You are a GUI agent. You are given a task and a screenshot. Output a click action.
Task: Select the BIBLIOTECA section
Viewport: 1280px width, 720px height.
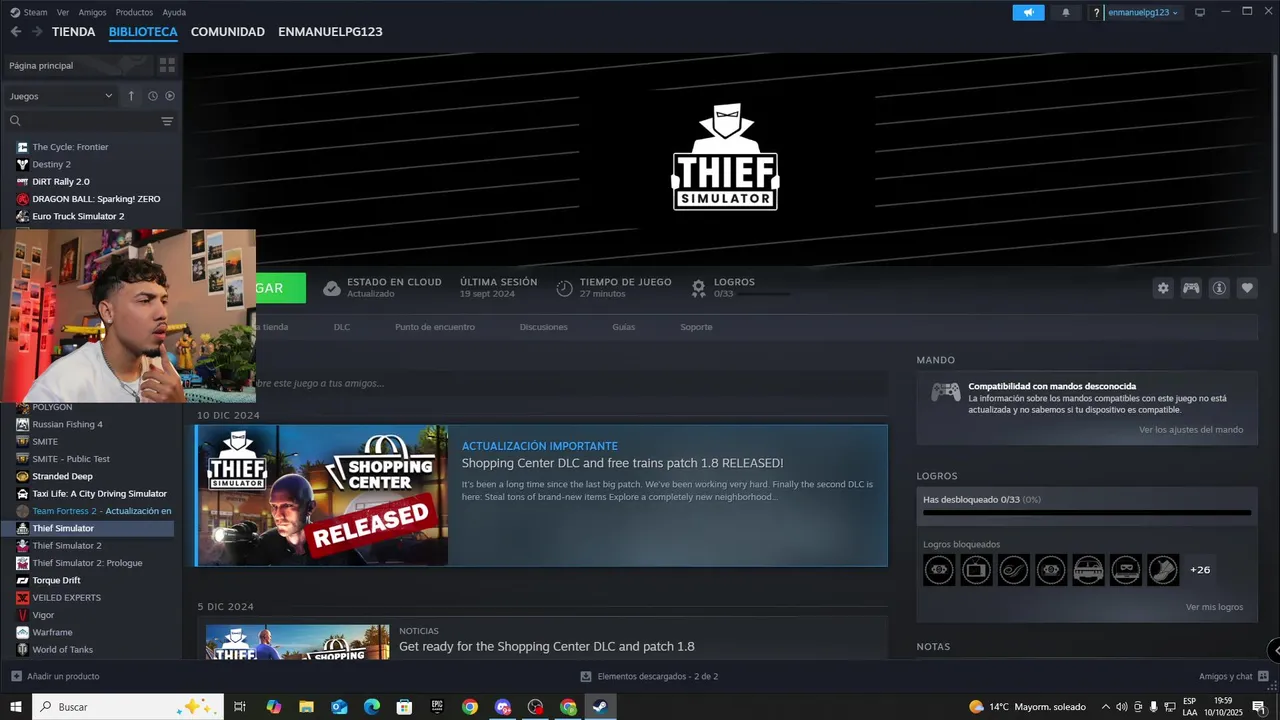pyautogui.click(x=143, y=32)
